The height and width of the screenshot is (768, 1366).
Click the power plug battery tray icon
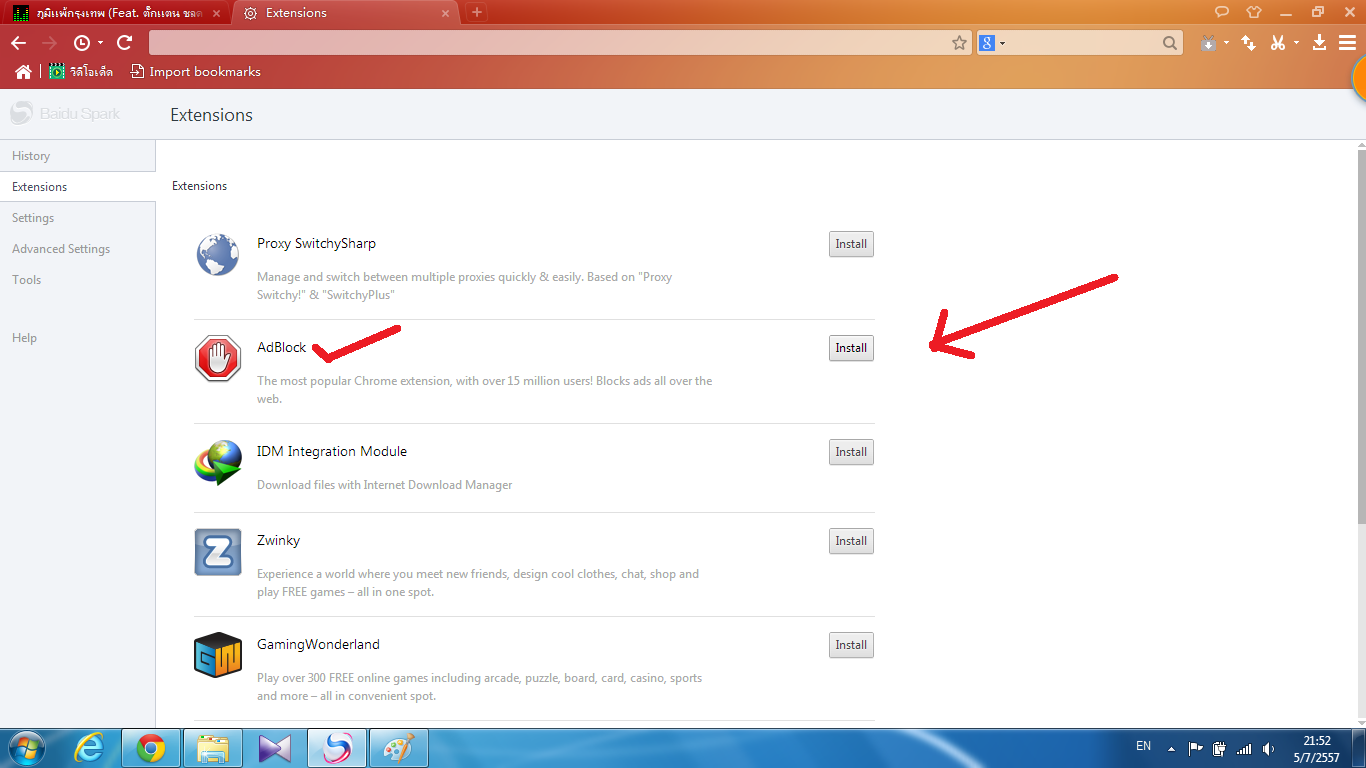[1220, 748]
